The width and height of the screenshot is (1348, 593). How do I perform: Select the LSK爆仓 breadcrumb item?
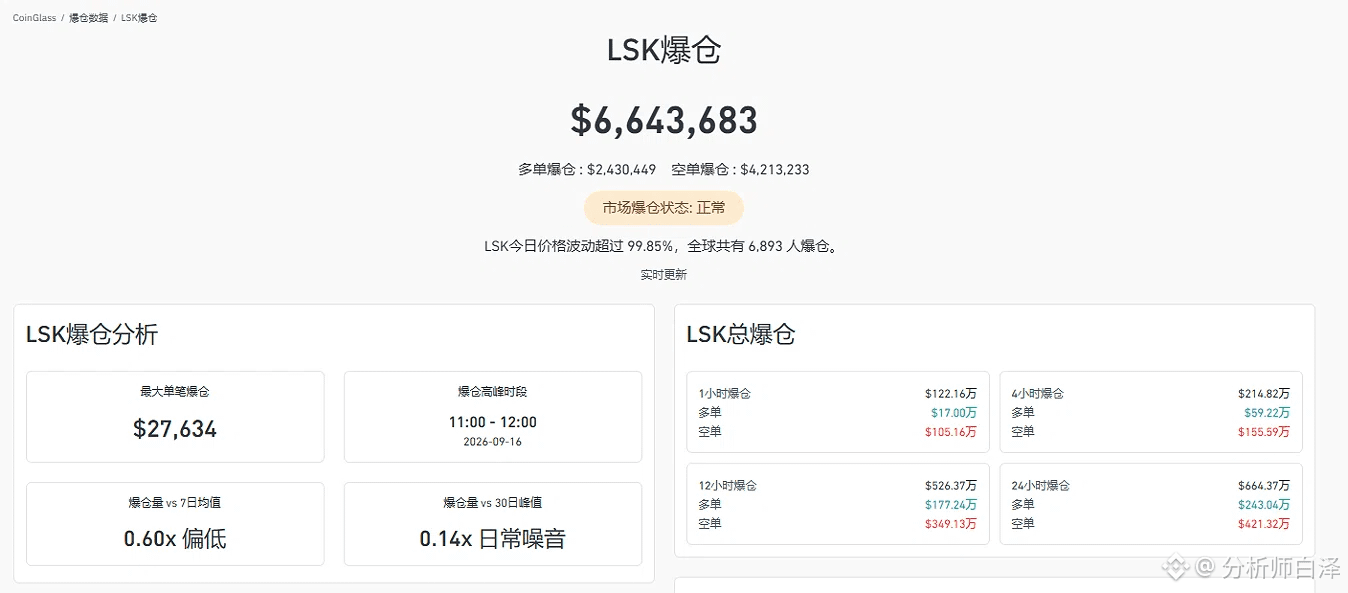click(x=139, y=18)
